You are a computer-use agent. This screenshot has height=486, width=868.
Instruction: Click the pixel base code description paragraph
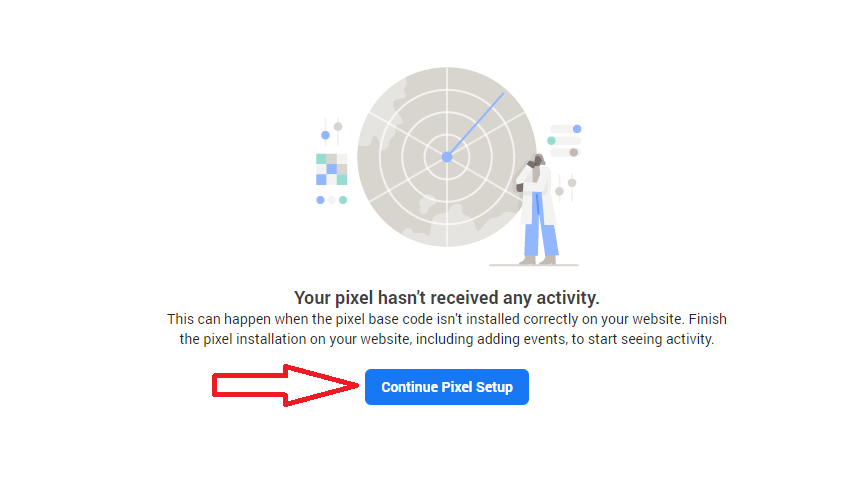pyautogui.click(x=446, y=329)
